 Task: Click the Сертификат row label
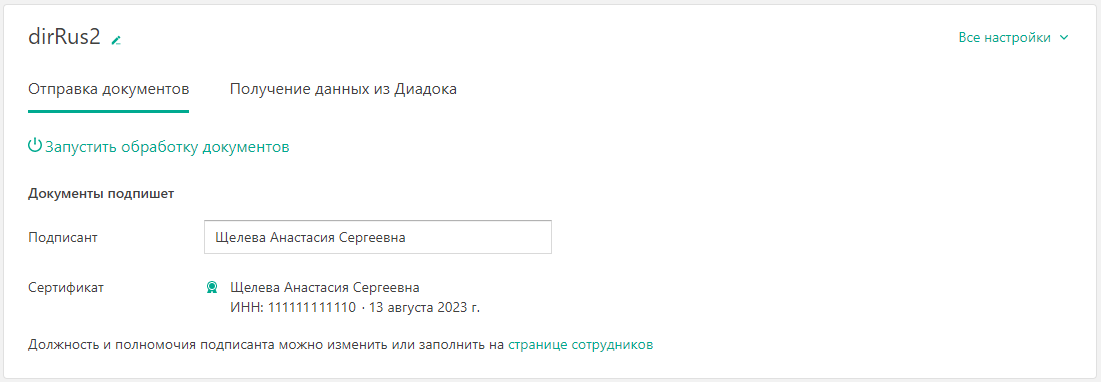[x=65, y=287]
